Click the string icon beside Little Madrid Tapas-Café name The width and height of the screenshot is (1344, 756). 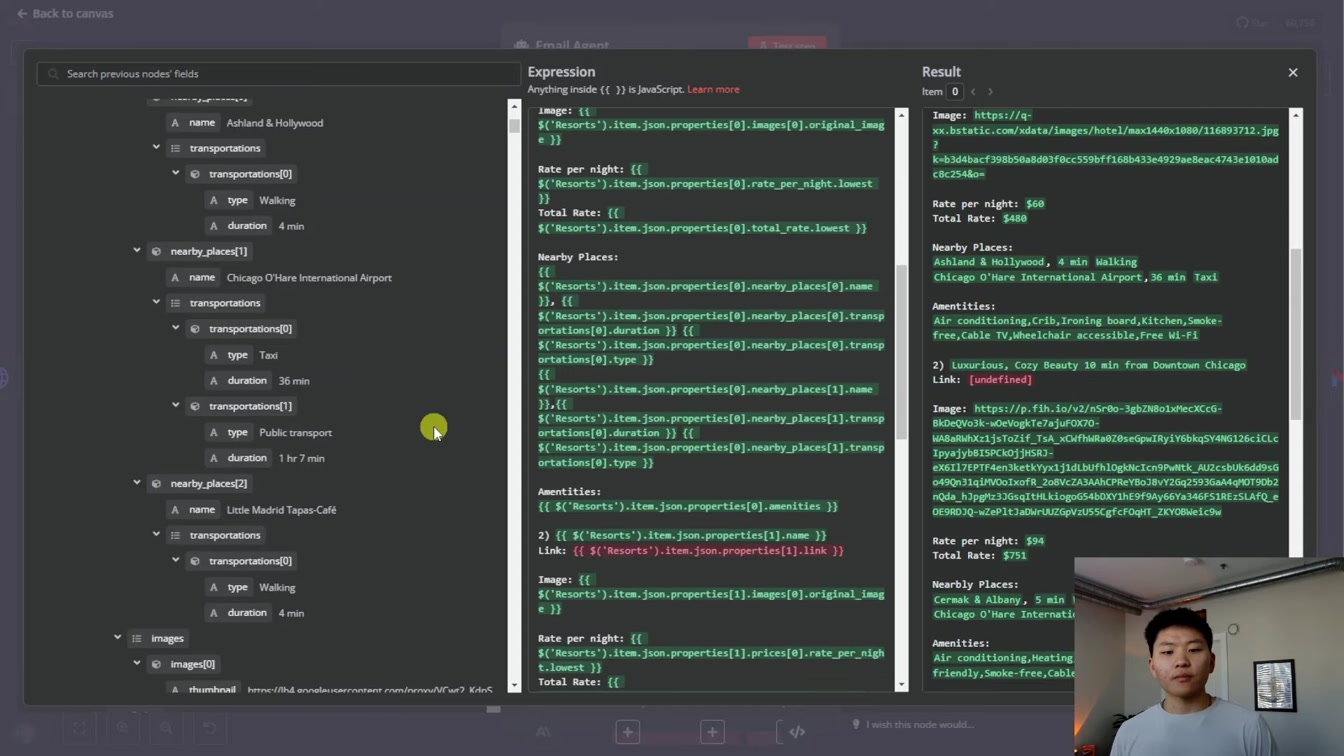pyautogui.click(x=175, y=510)
